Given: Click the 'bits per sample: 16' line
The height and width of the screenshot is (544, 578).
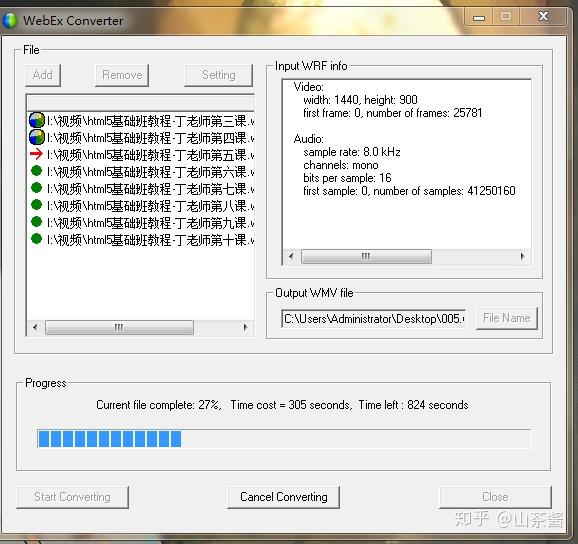Looking at the screenshot, I should 347,178.
